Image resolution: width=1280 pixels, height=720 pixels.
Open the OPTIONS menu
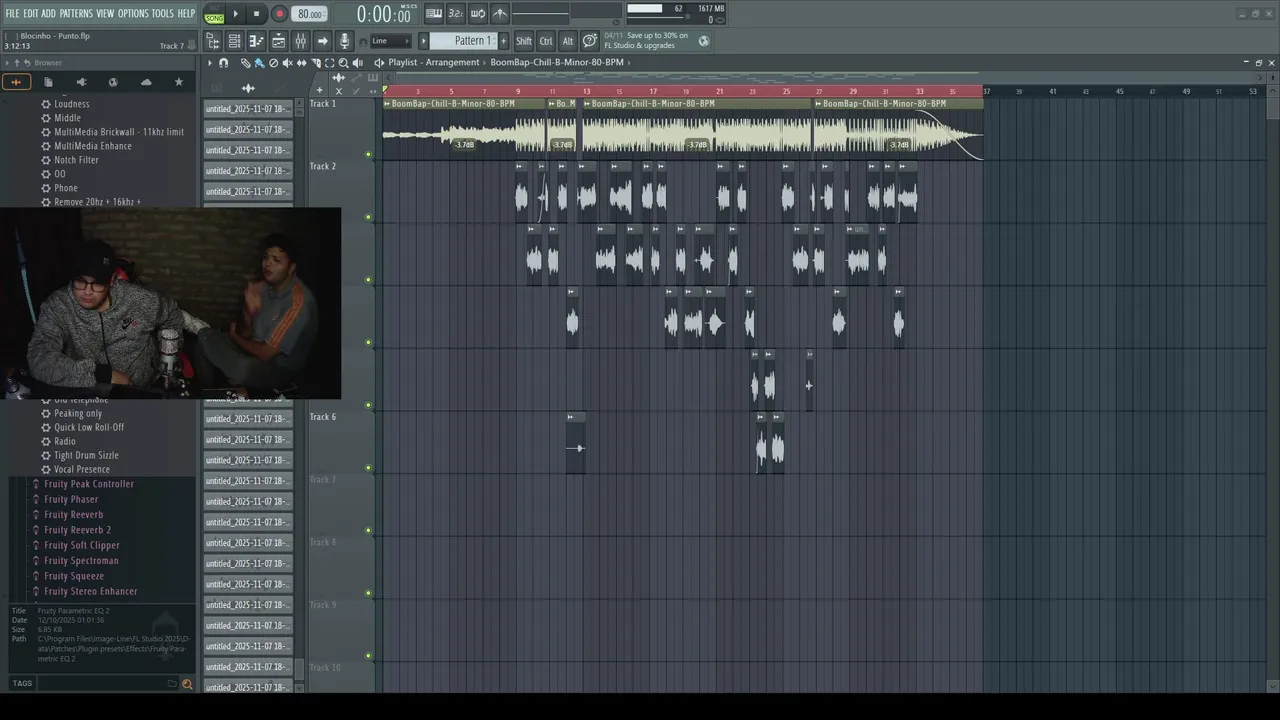(133, 13)
